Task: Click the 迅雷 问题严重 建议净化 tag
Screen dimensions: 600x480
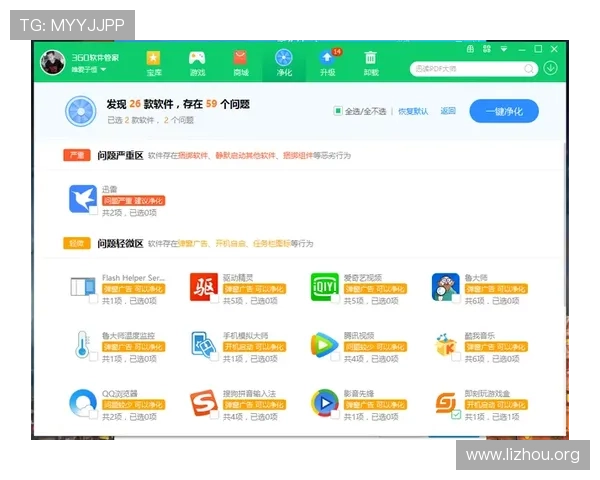Action: coord(134,201)
